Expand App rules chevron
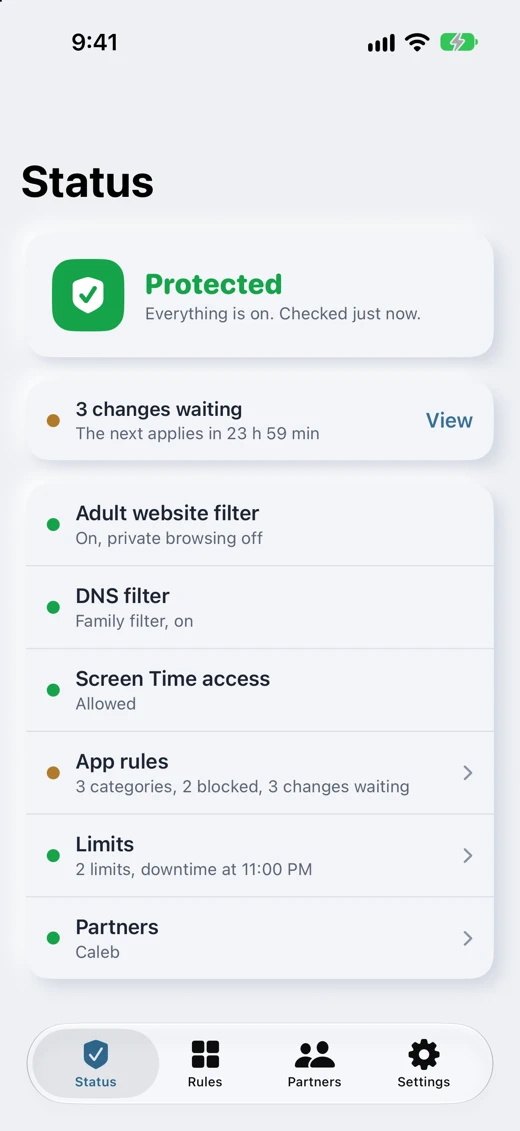This screenshot has height=1131, width=520. 467,773
